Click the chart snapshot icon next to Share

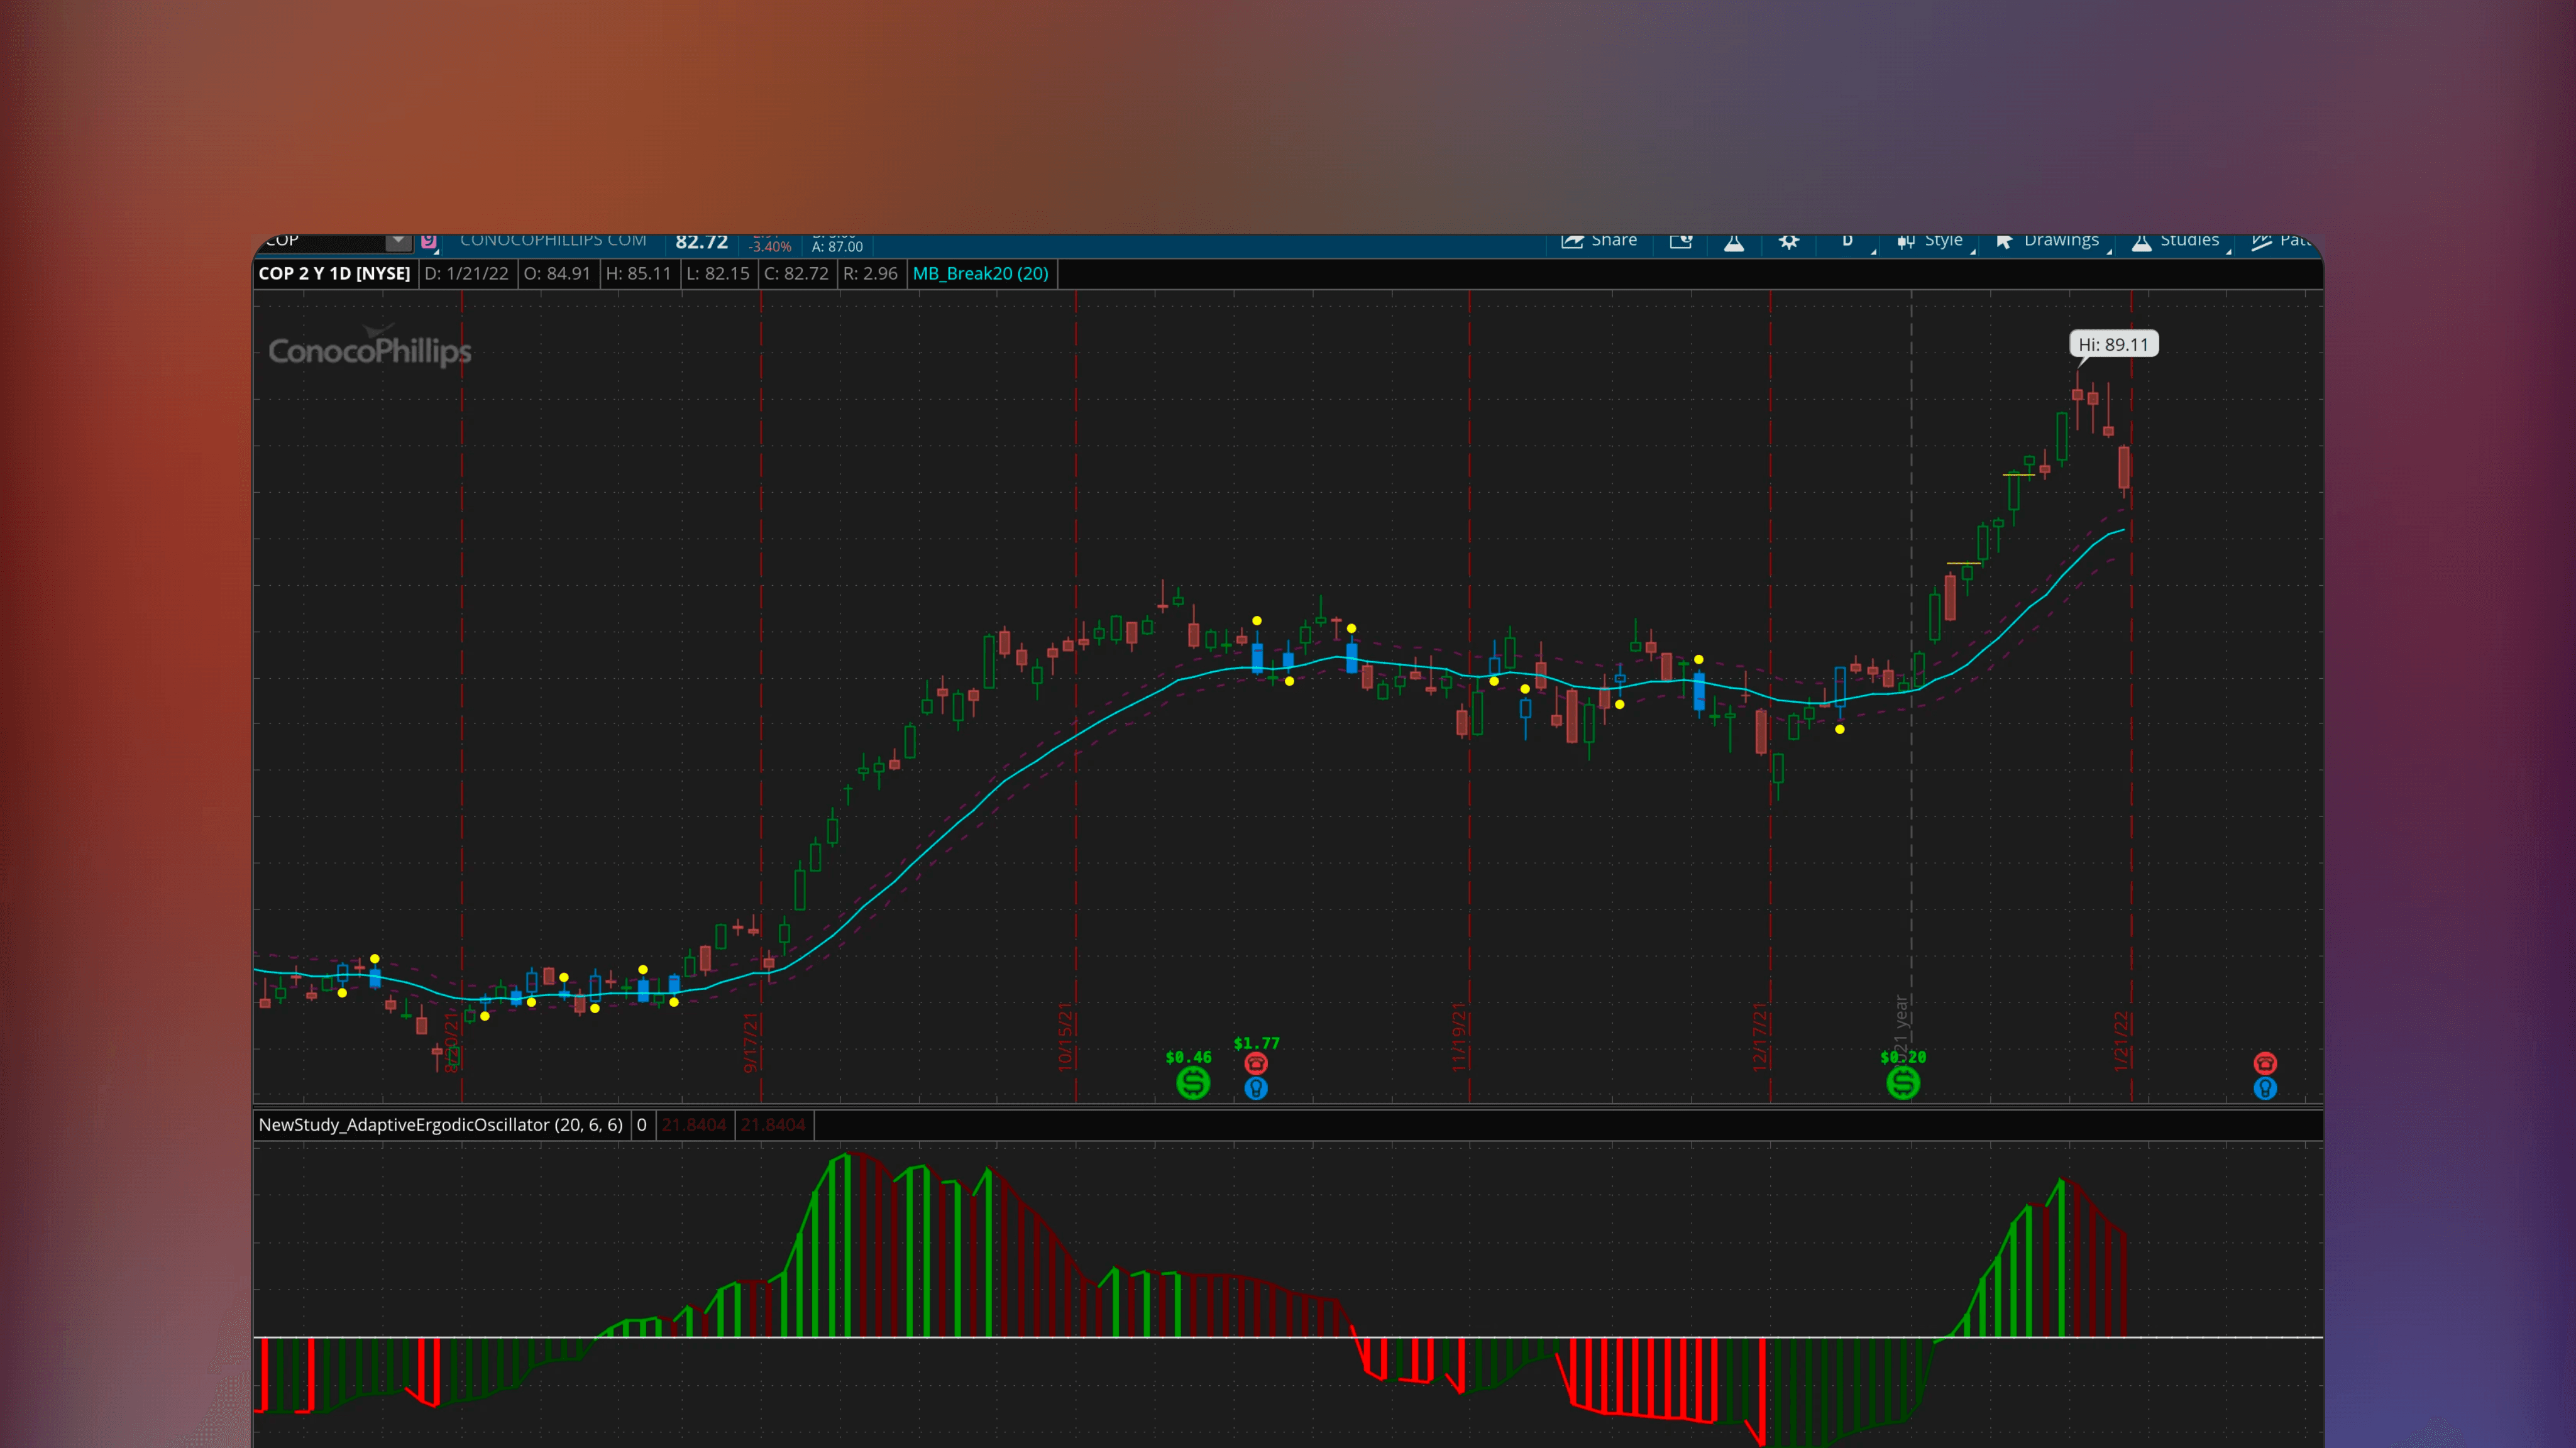pos(1680,241)
